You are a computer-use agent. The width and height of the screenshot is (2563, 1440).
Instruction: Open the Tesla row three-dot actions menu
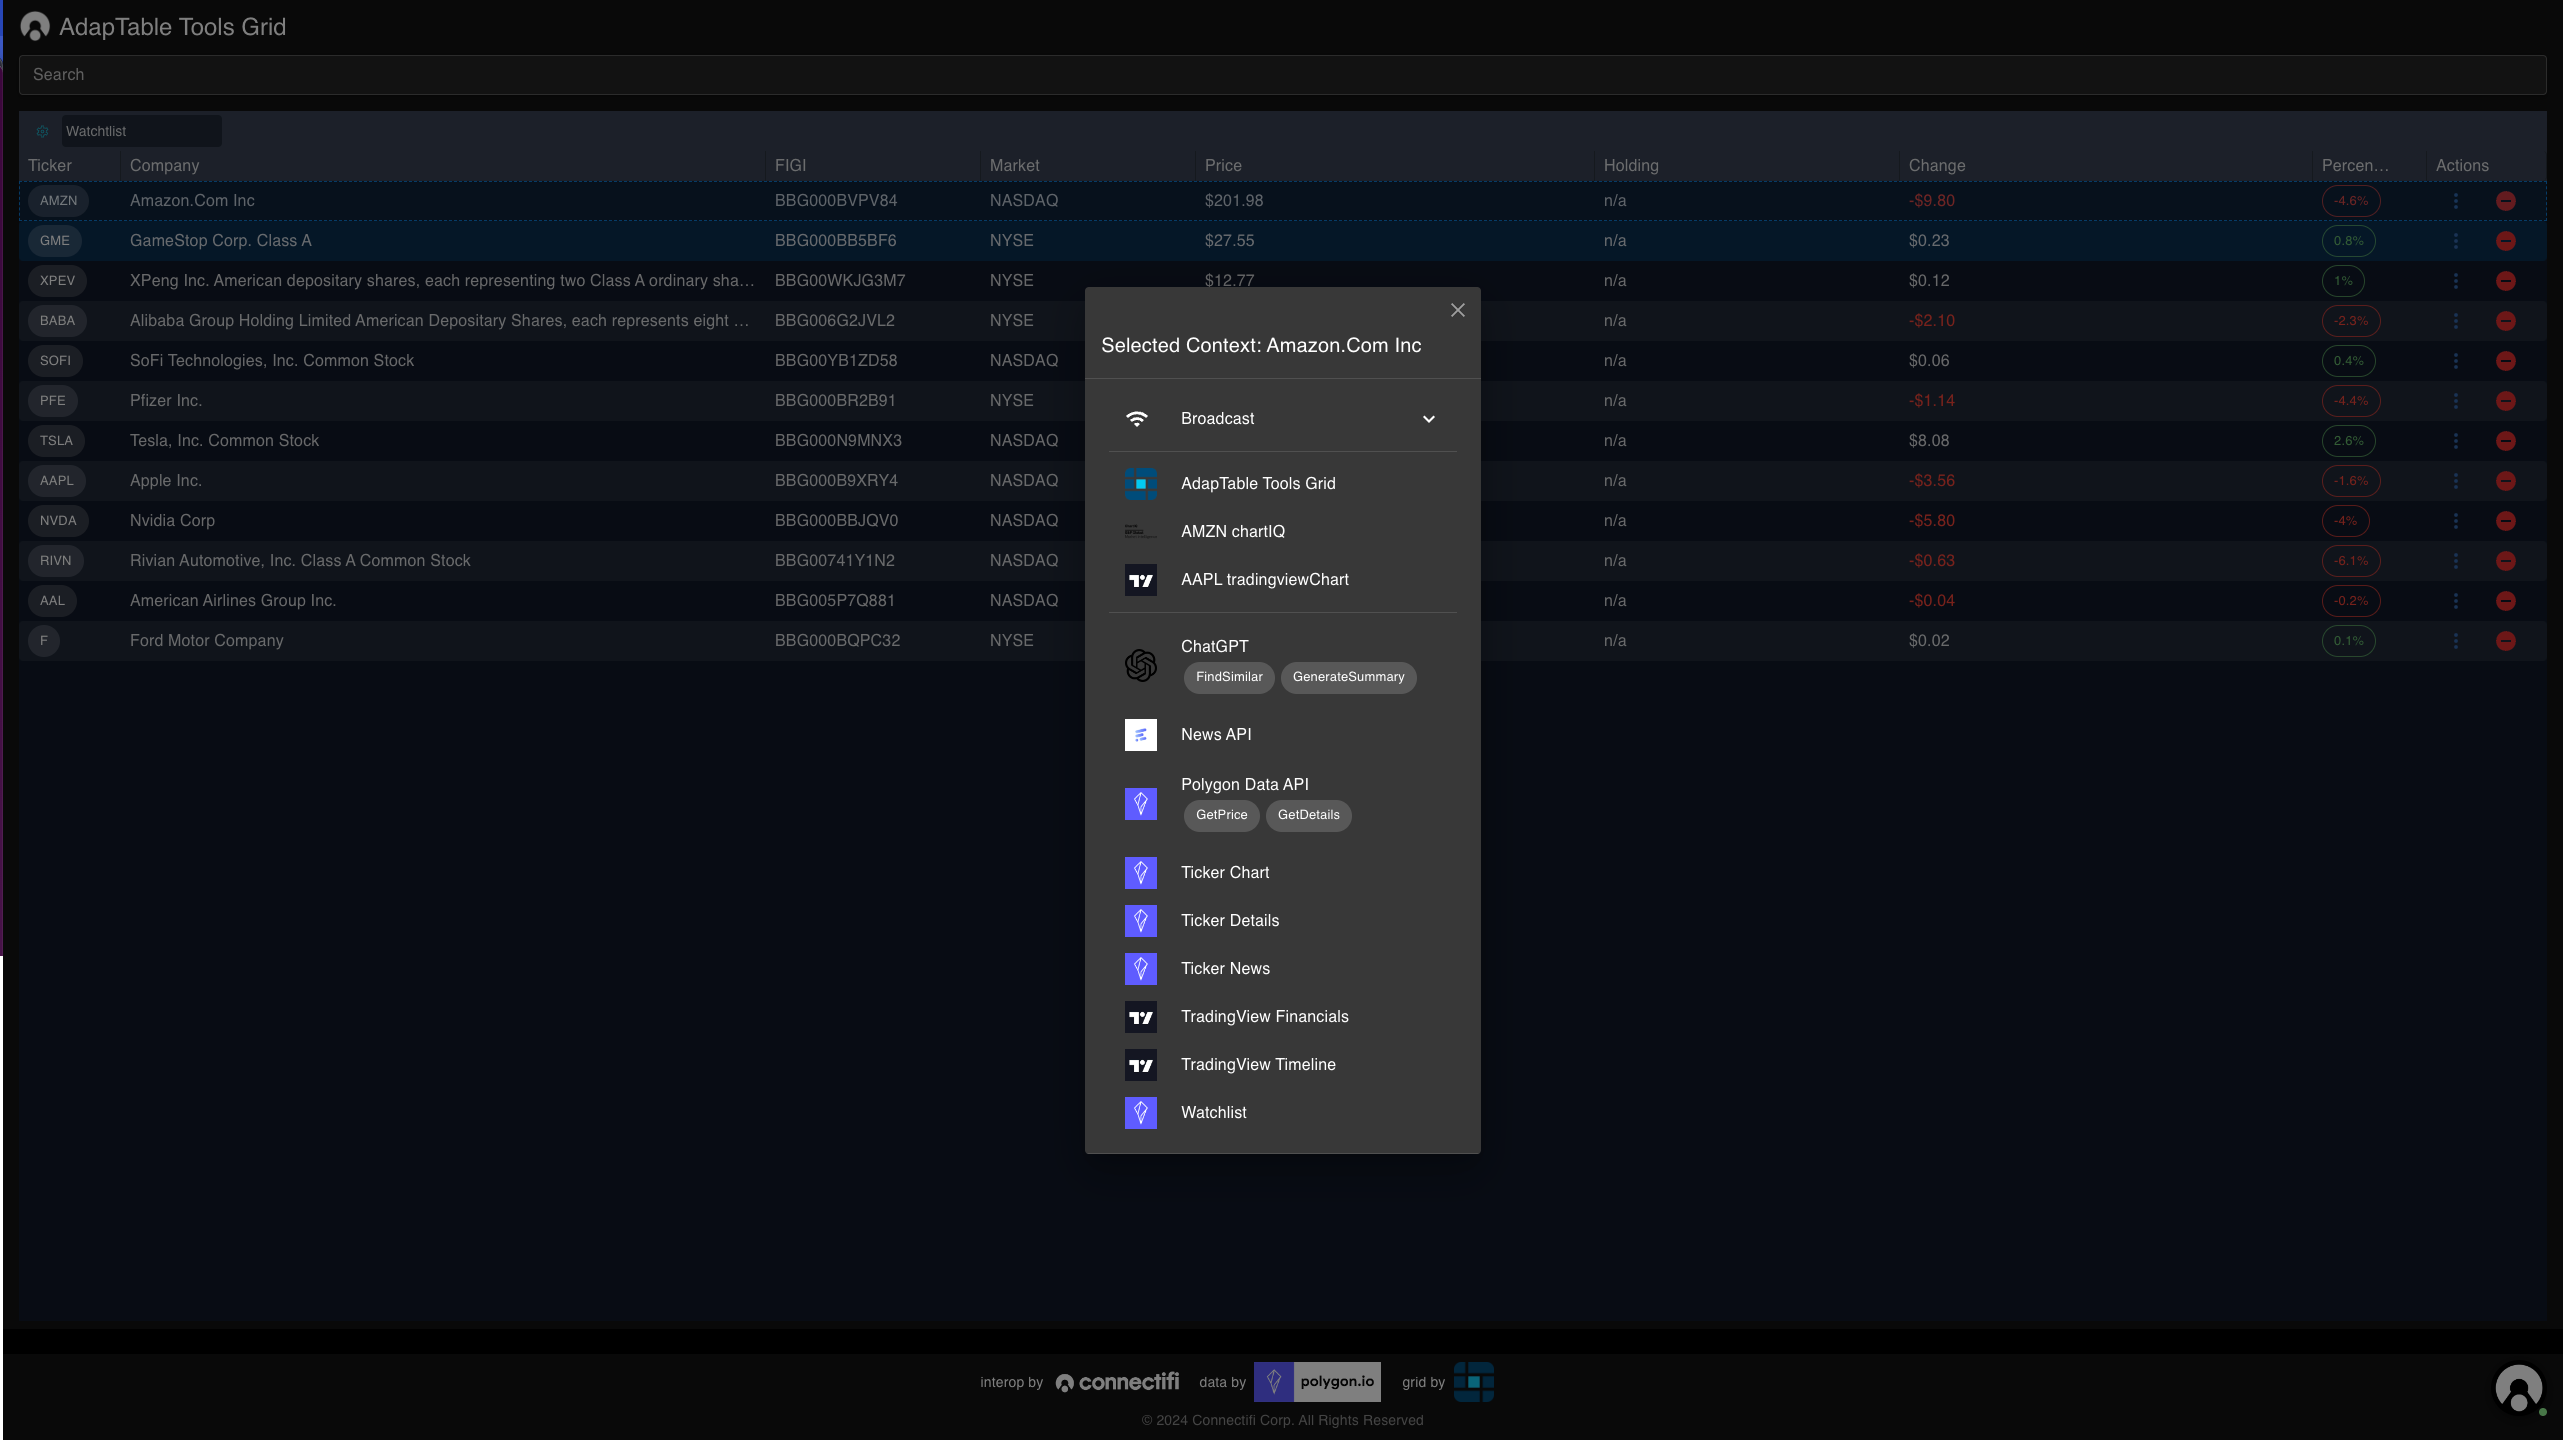point(2456,441)
